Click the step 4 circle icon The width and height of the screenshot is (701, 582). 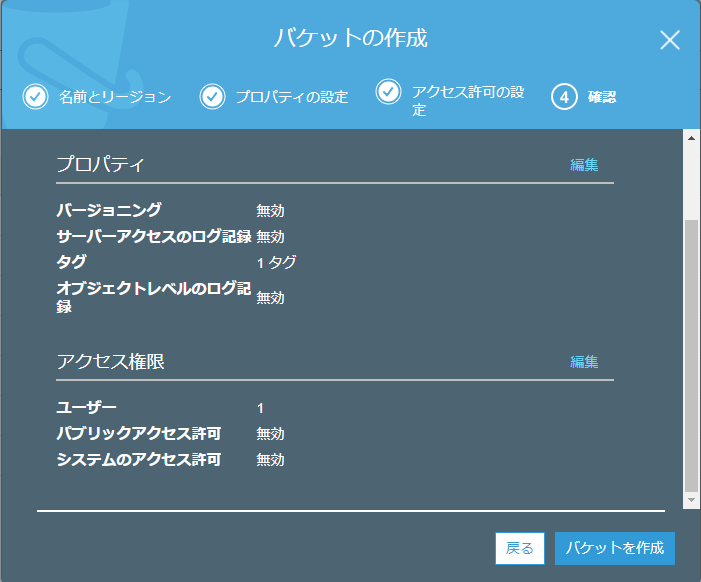564,97
